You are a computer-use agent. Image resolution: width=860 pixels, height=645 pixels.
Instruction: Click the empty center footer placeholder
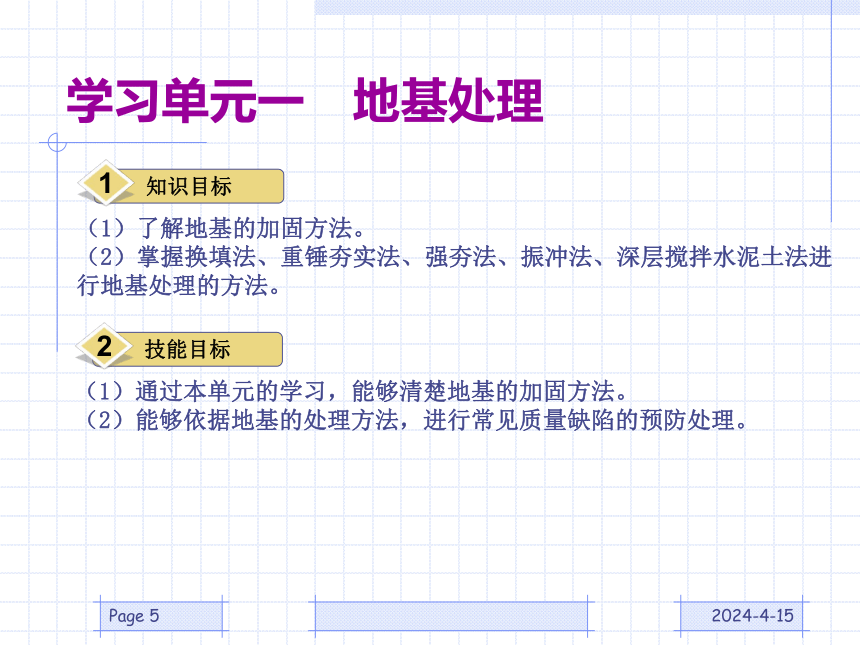click(451, 616)
